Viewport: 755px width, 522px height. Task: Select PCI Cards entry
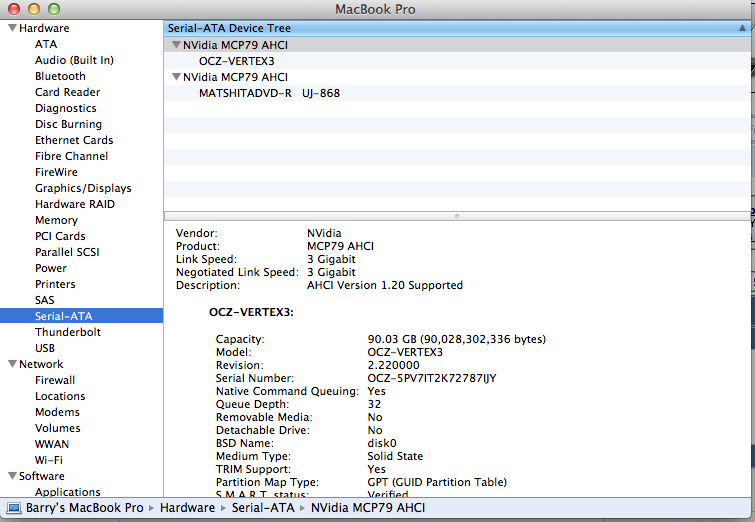[60, 236]
